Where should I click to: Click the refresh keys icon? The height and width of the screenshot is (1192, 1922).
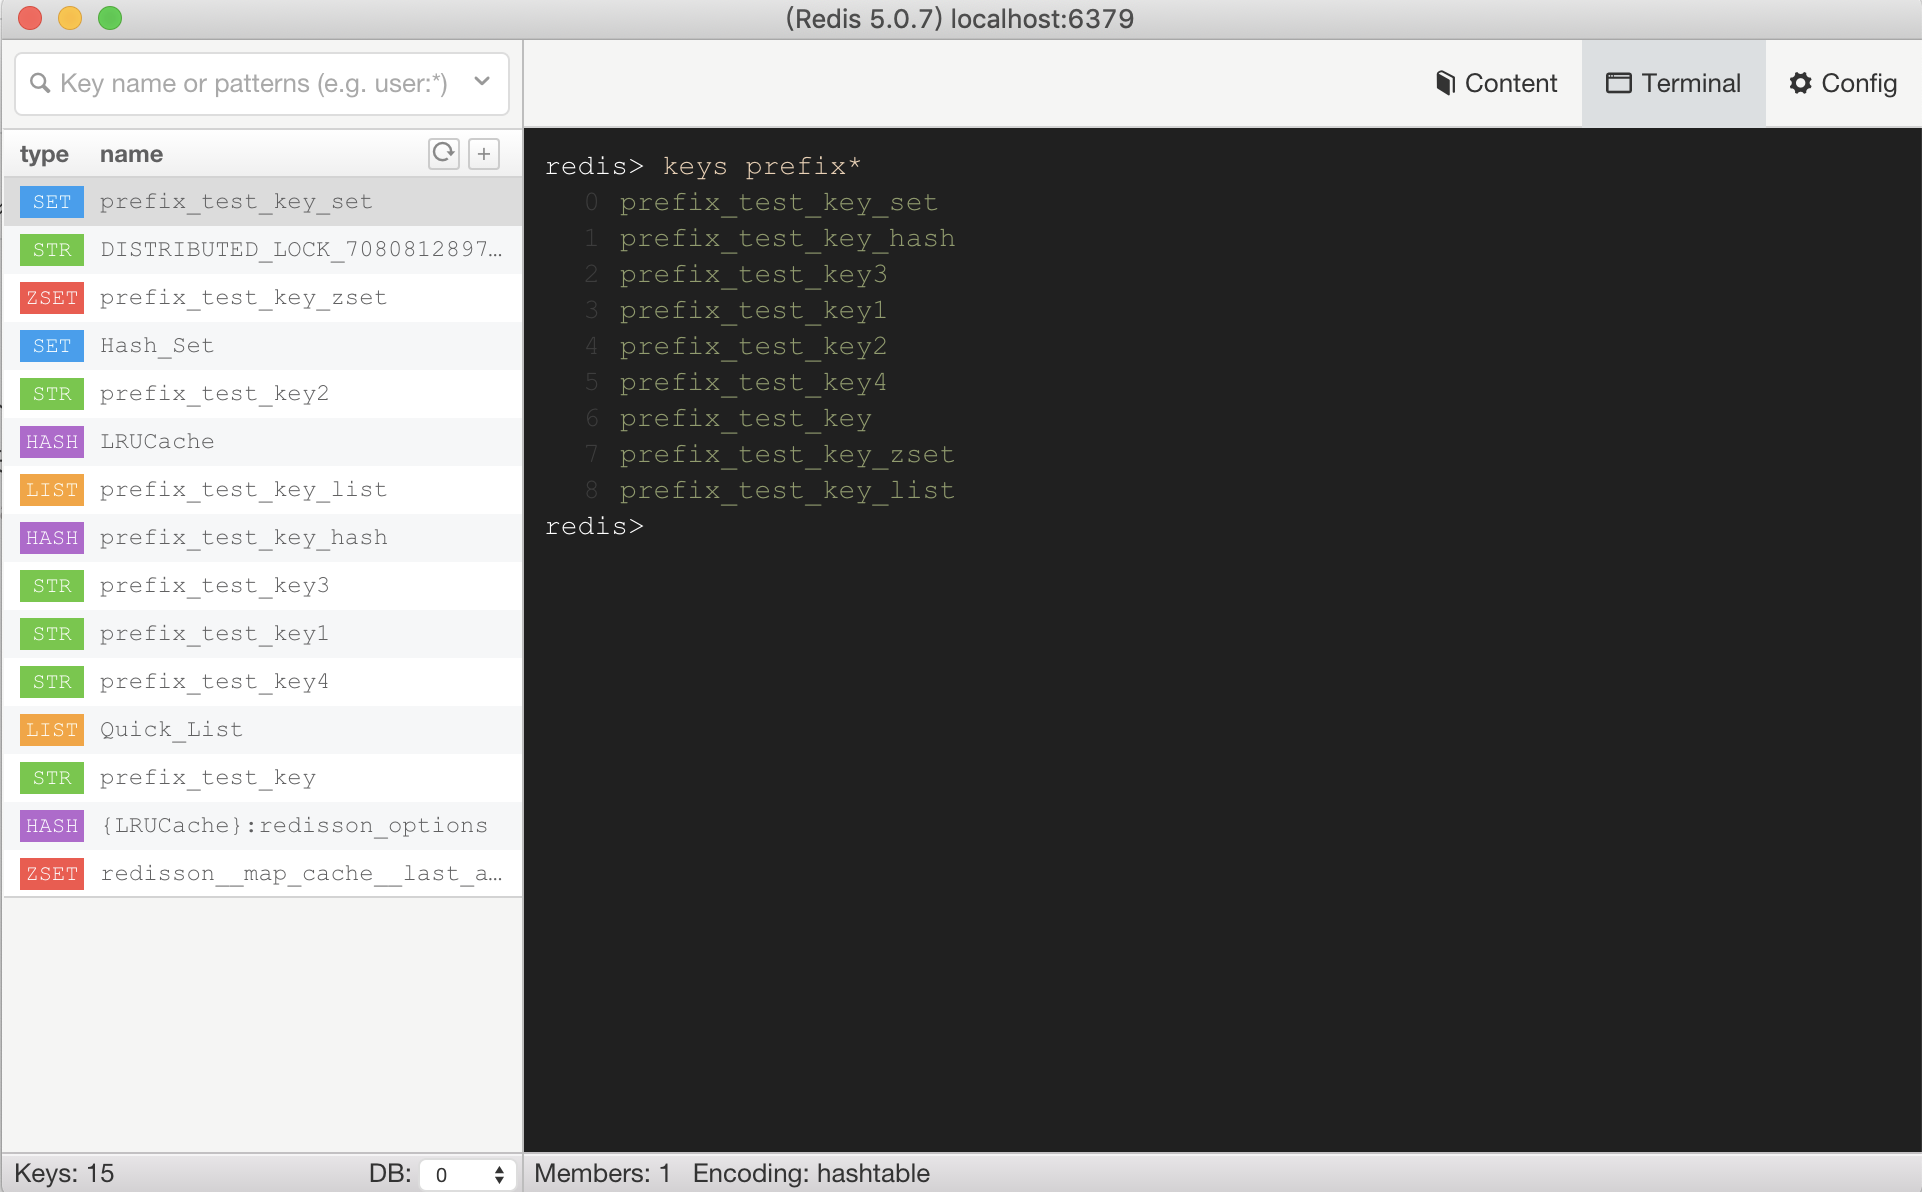(x=443, y=154)
